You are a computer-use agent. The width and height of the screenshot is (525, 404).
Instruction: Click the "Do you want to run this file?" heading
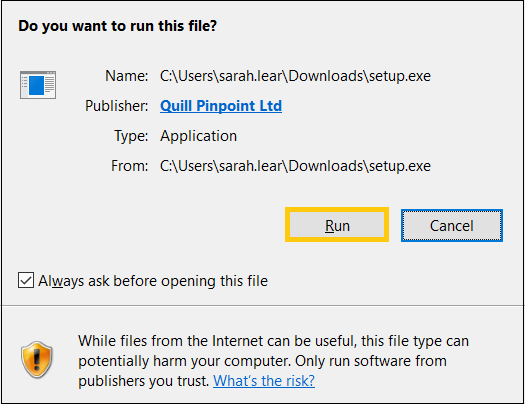tap(118, 26)
